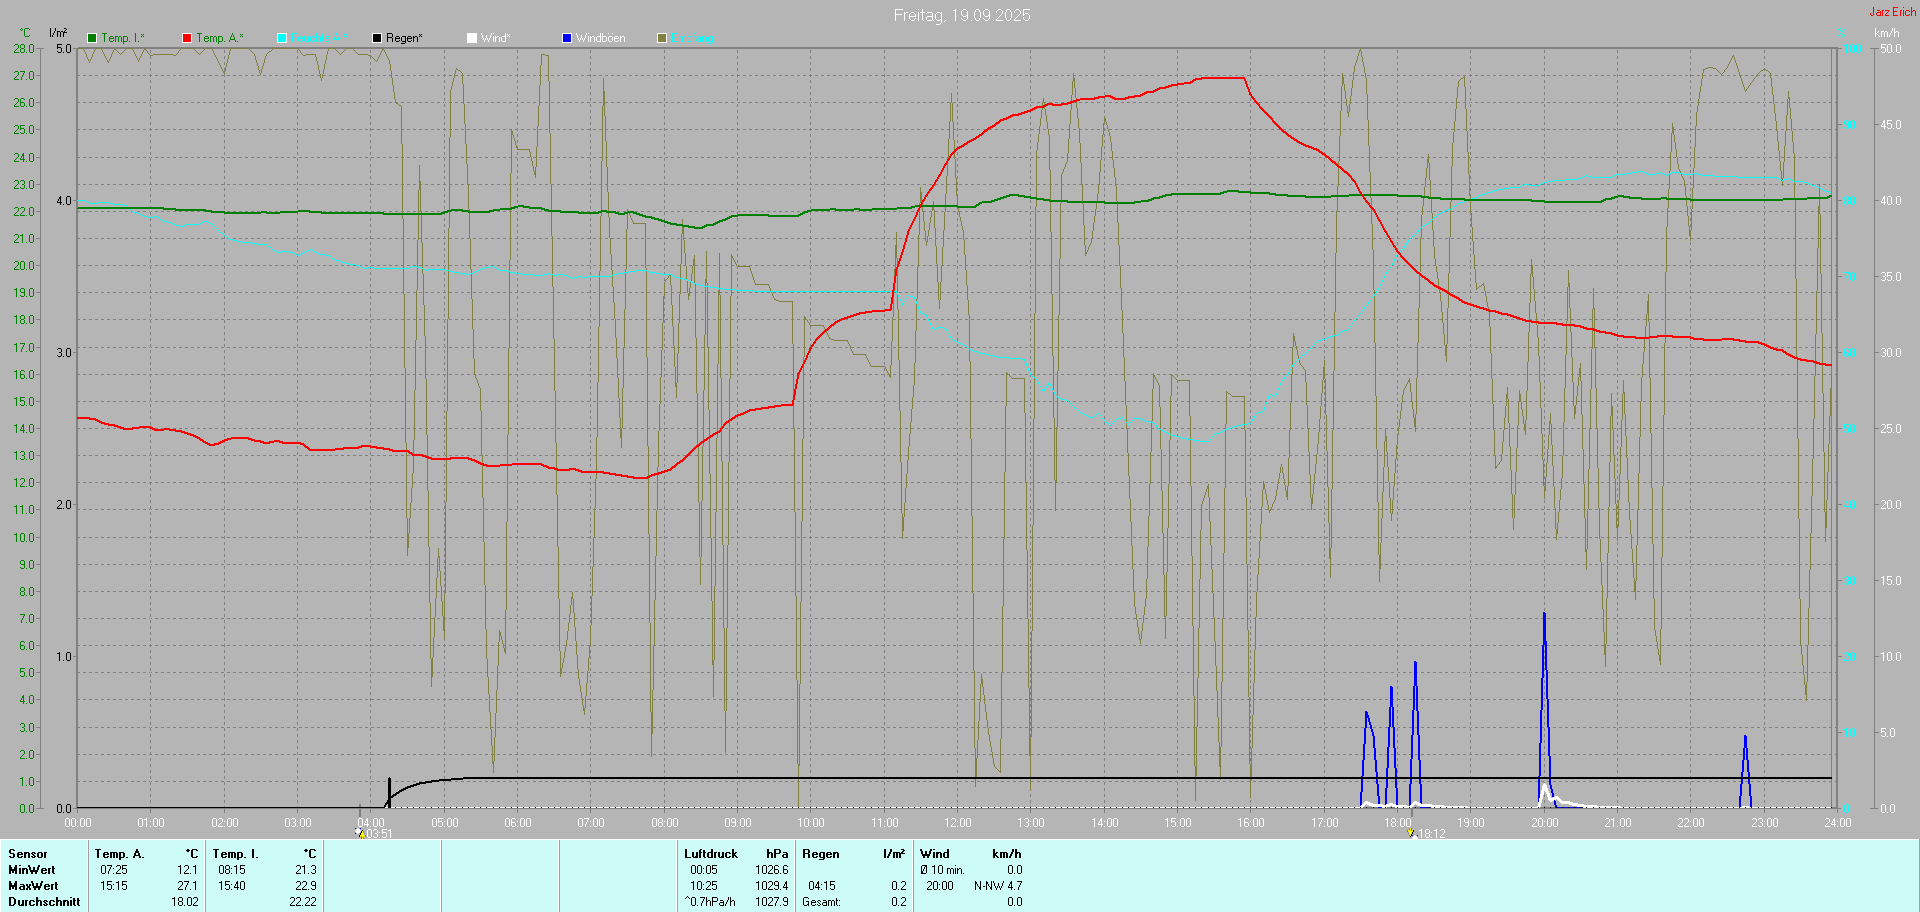Select the Temp. I. column header
1920x912 pixels.
pyautogui.click(x=235, y=854)
